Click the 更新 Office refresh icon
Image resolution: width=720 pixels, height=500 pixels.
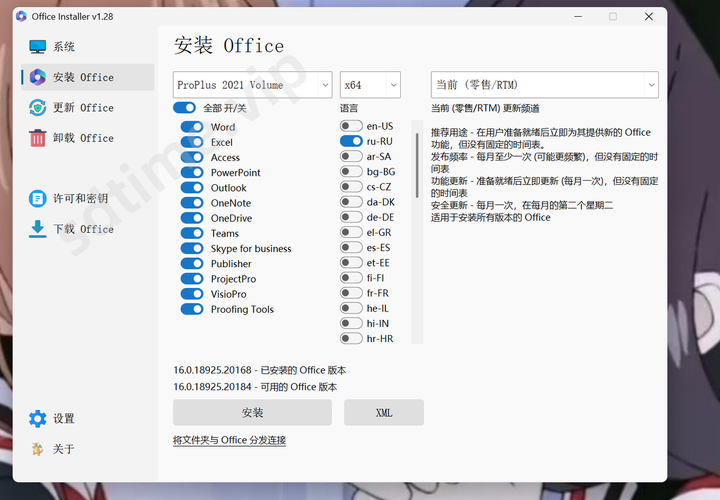click(38, 108)
